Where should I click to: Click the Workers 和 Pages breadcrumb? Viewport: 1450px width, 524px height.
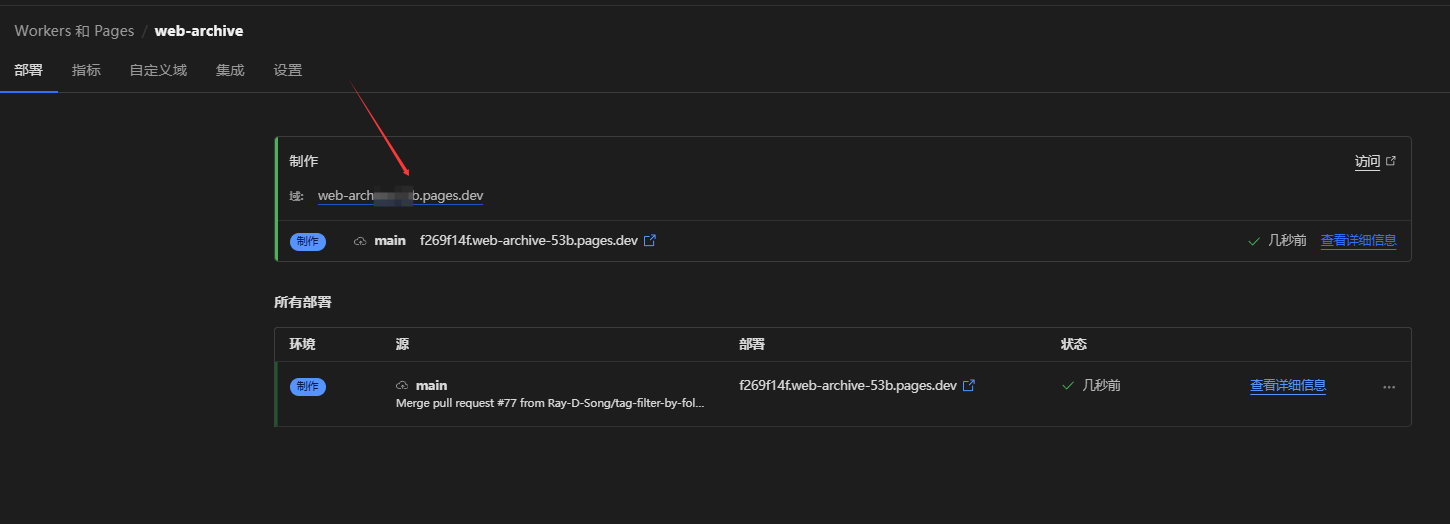coord(74,31)
